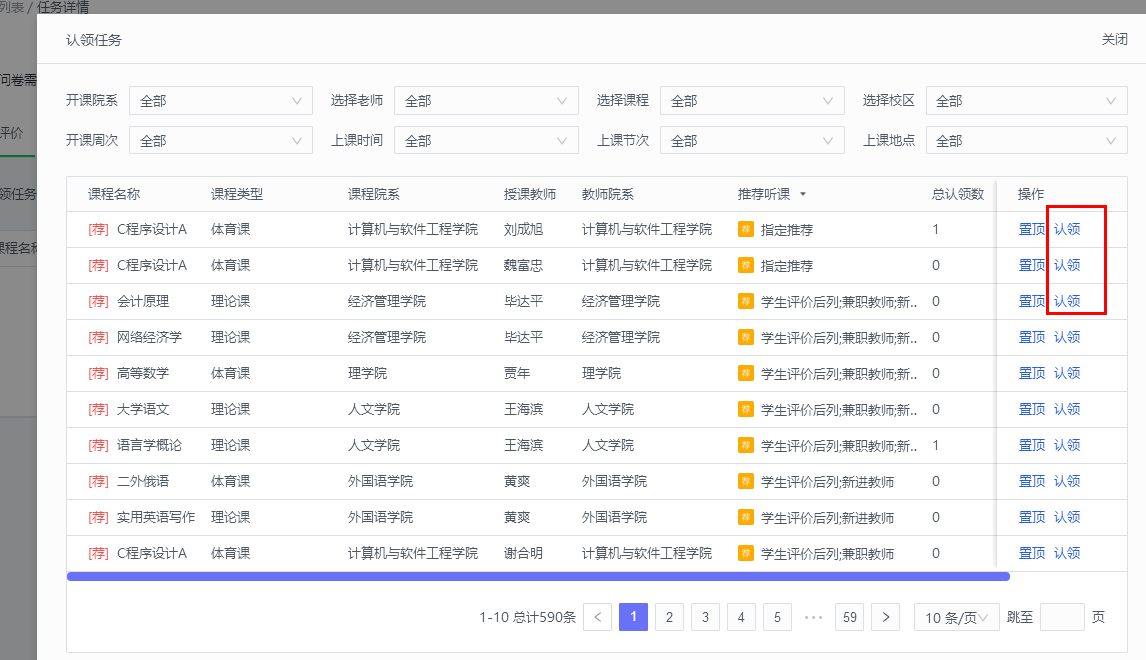The image size is (1146, 660).
Task: Jump to last page 59
Action: [x=849, y=617]
